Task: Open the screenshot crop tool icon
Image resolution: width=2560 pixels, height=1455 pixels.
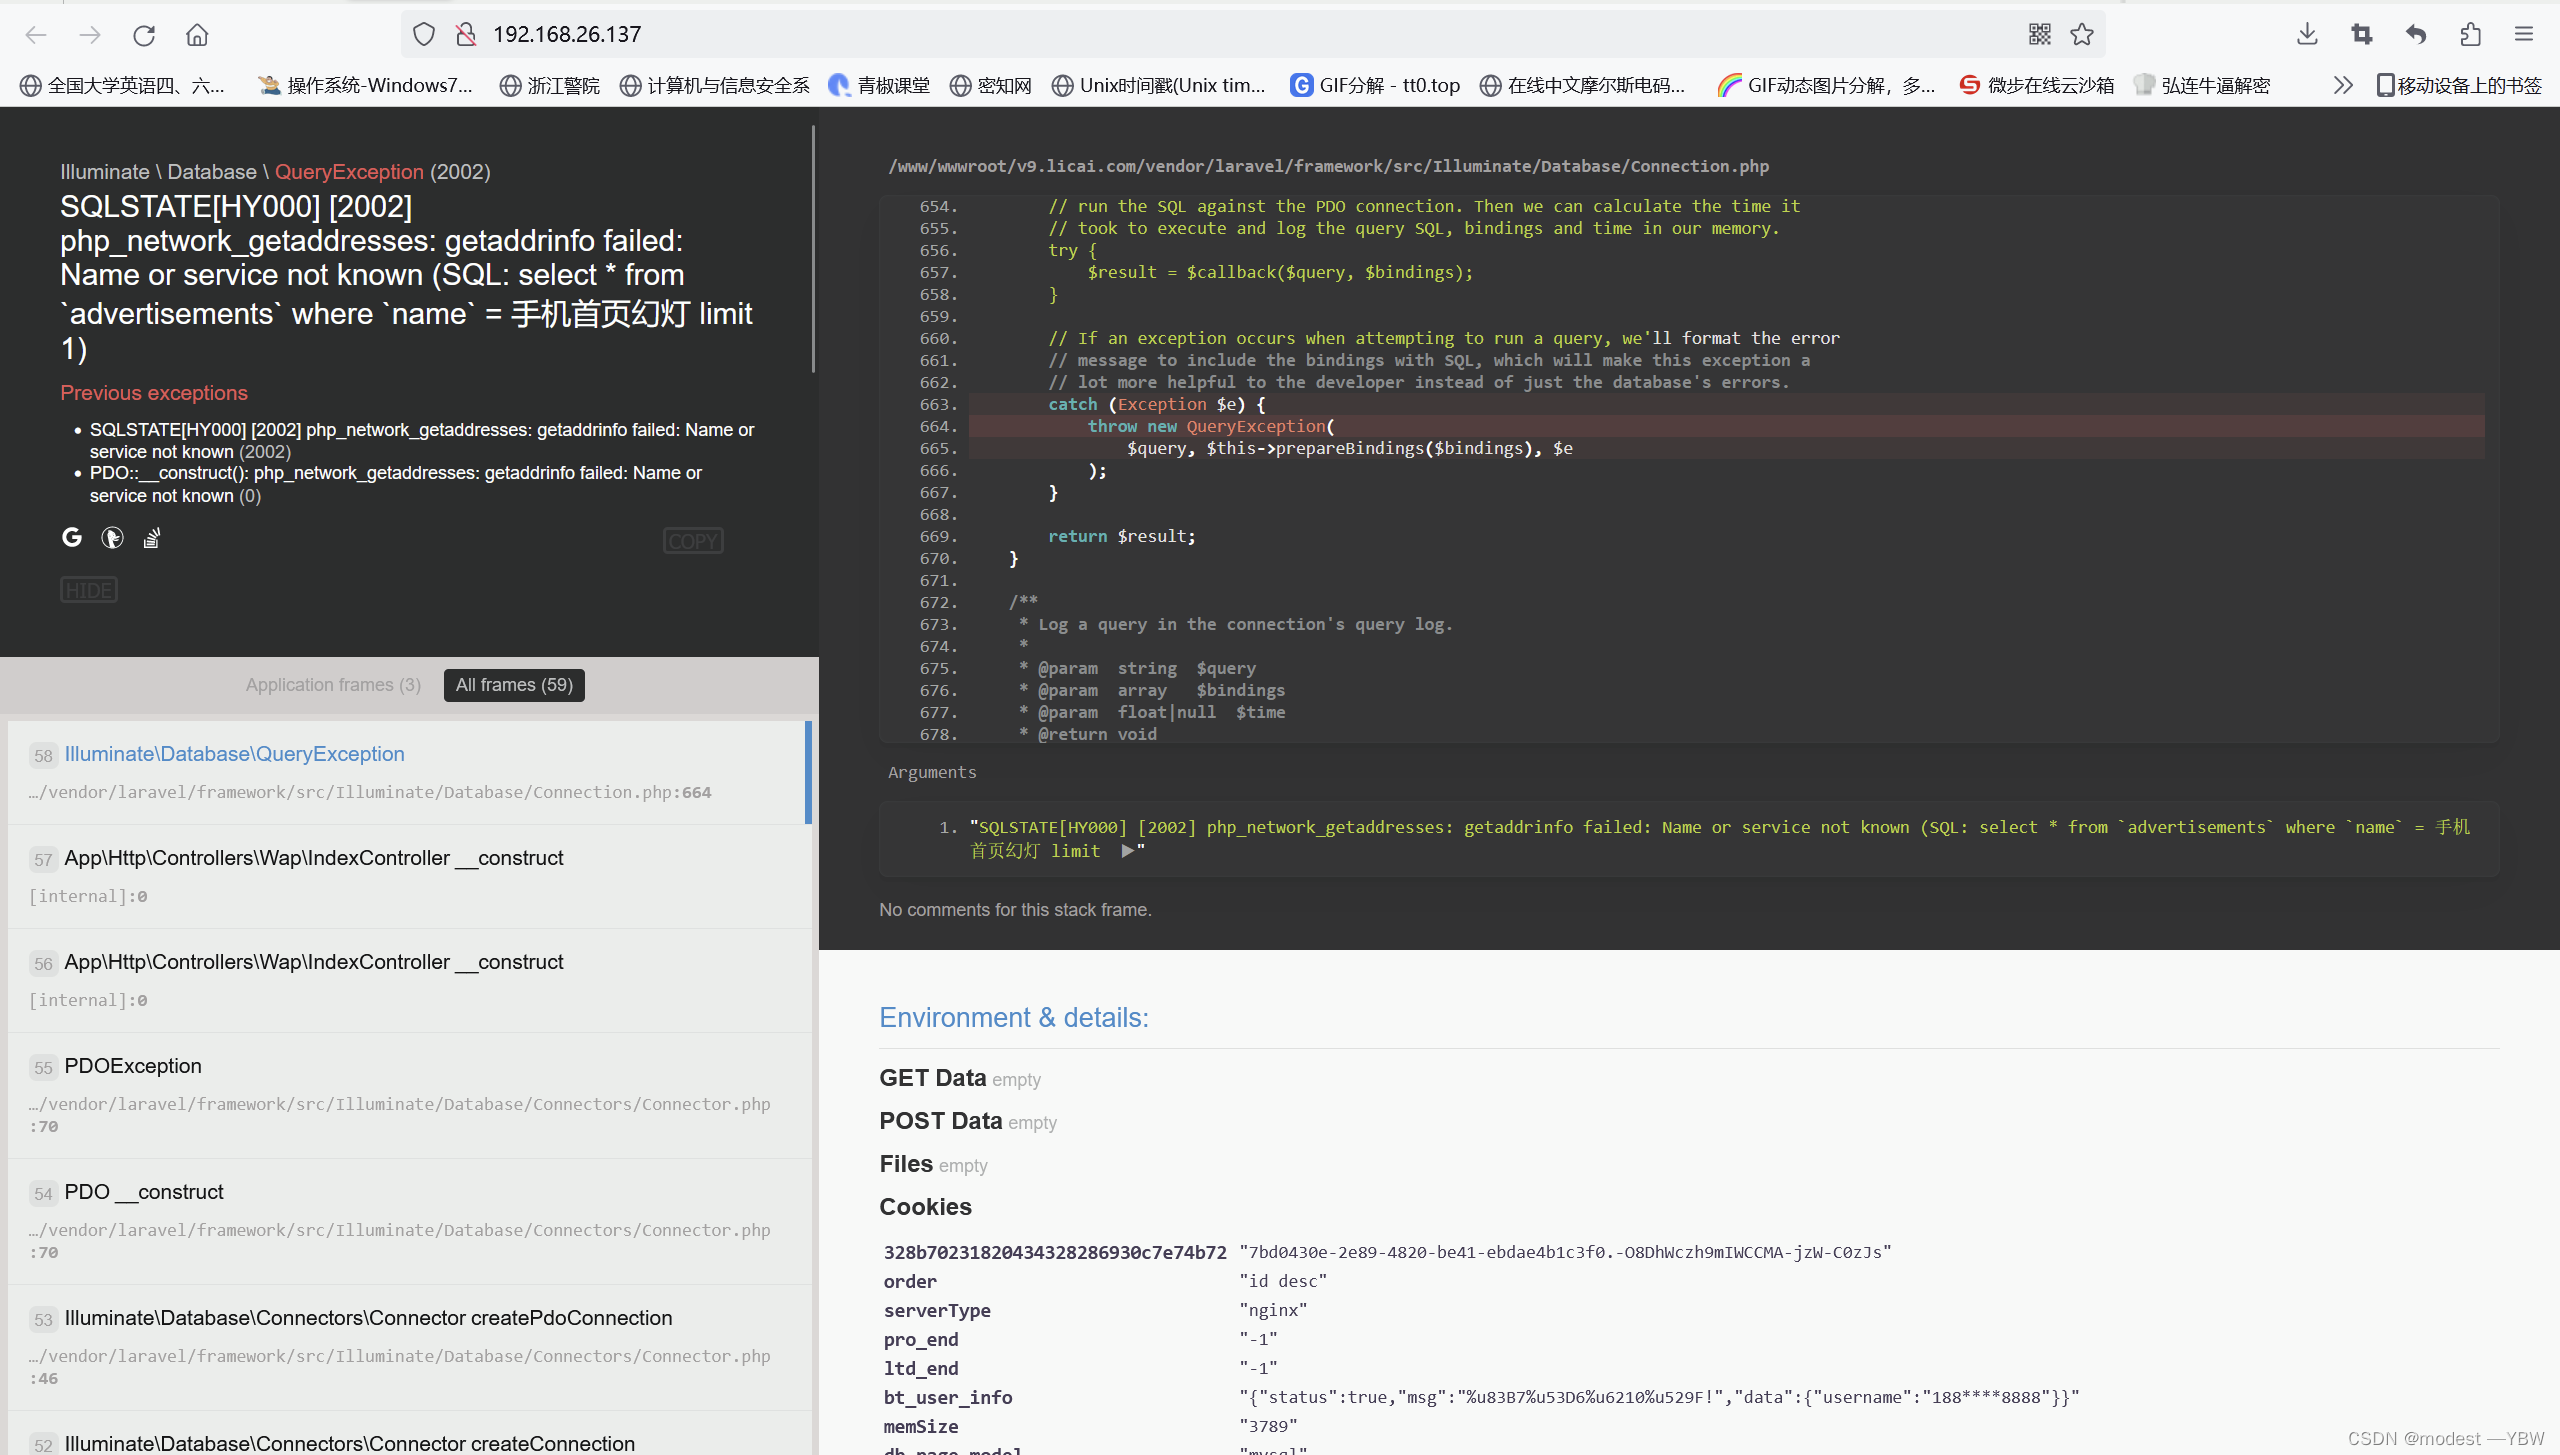Action: [2362, 35]
